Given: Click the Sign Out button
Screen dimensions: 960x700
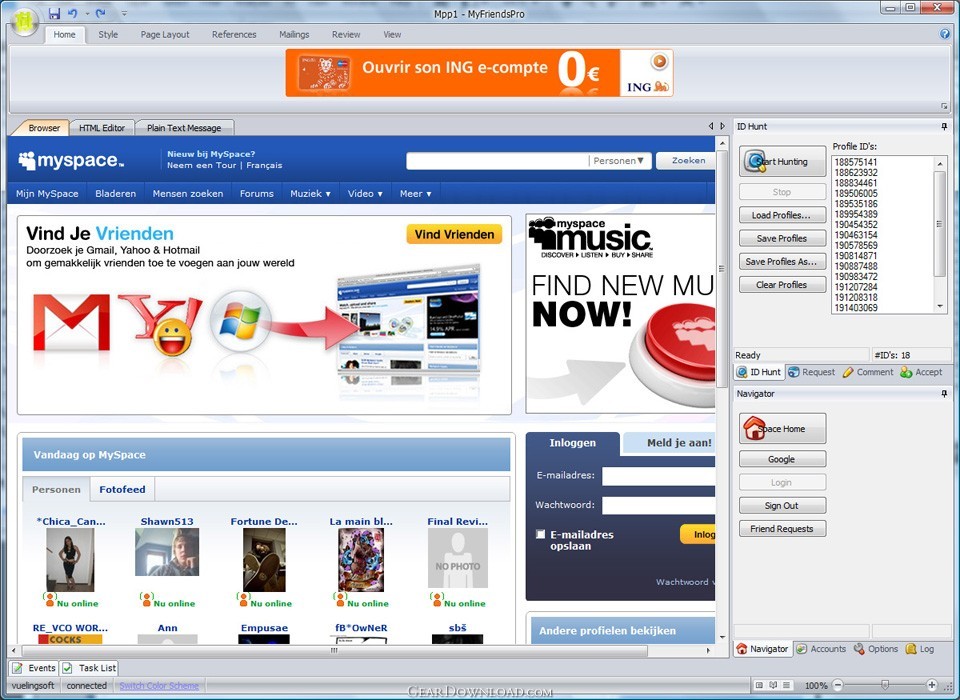Looking at the screenshot, I should [x=782, y=505].
